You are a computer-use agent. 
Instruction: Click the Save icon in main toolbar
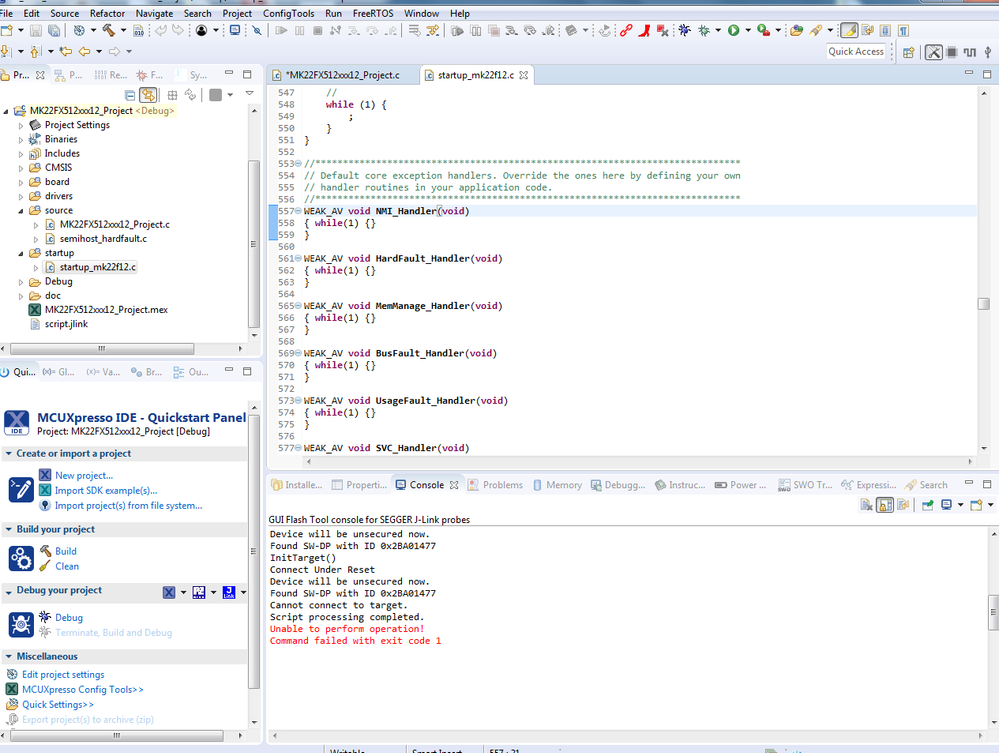36,31
